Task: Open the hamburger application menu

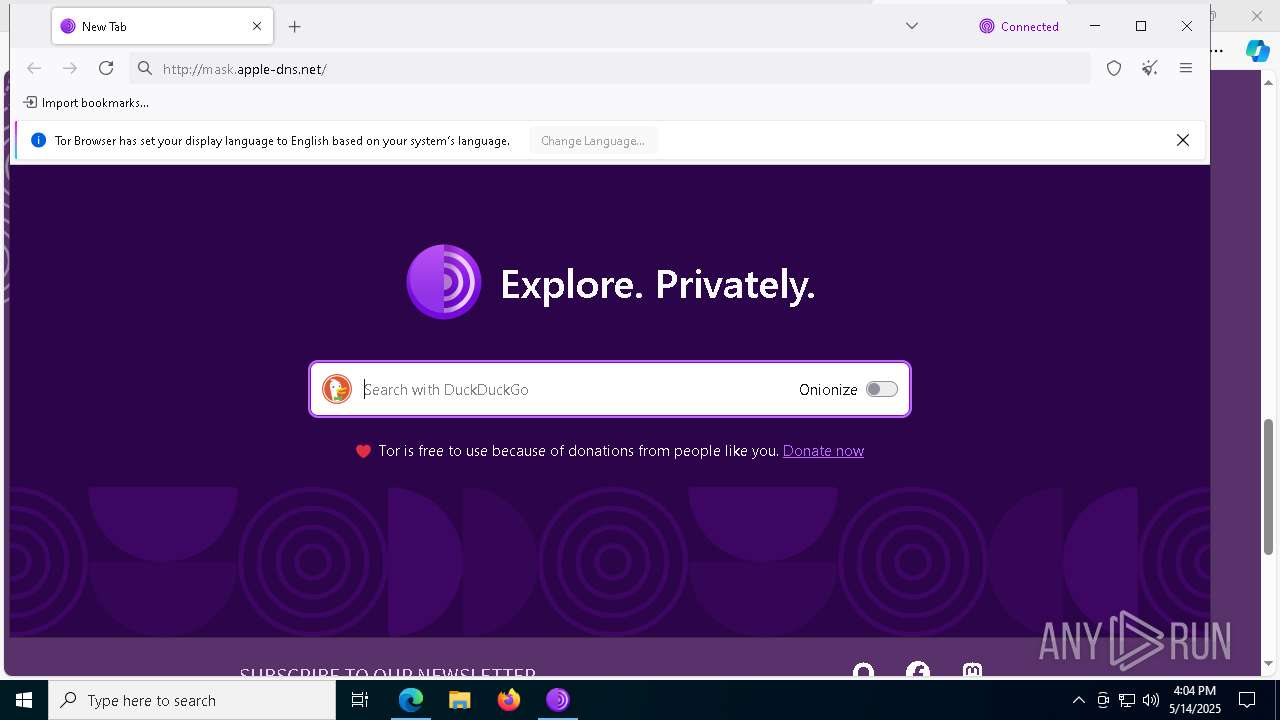Action: tap(1186, 68)
